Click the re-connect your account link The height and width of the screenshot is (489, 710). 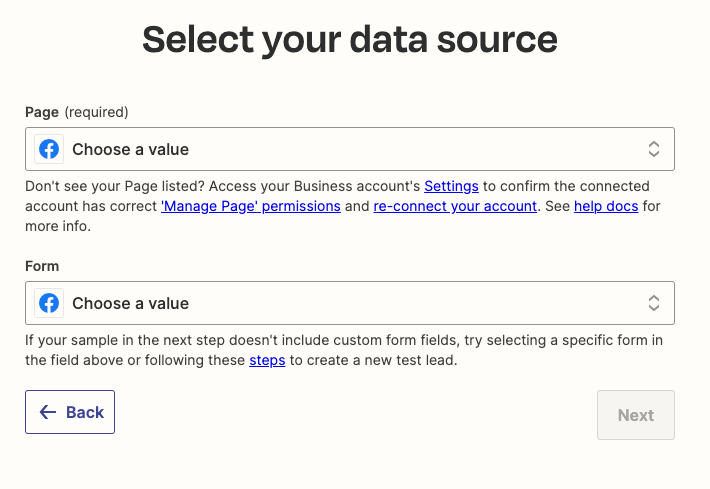456,207
